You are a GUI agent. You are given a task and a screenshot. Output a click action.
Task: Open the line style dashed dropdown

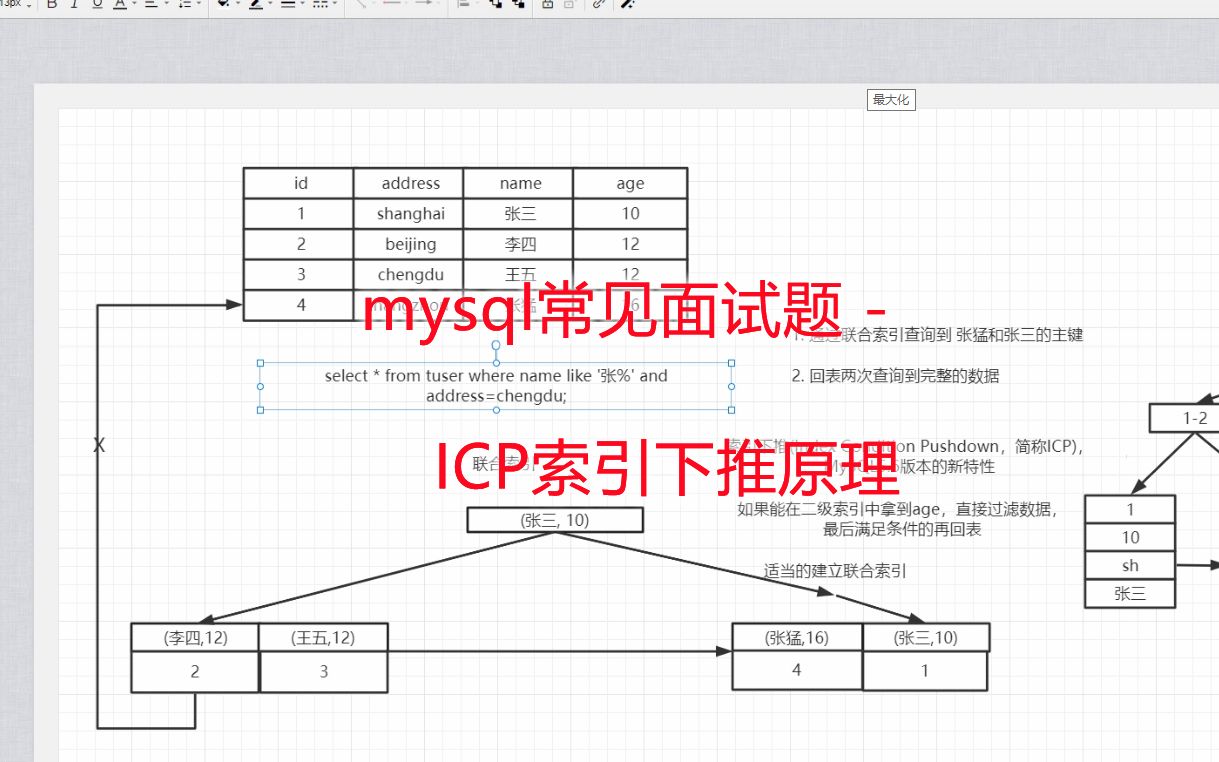coord(334,5)
